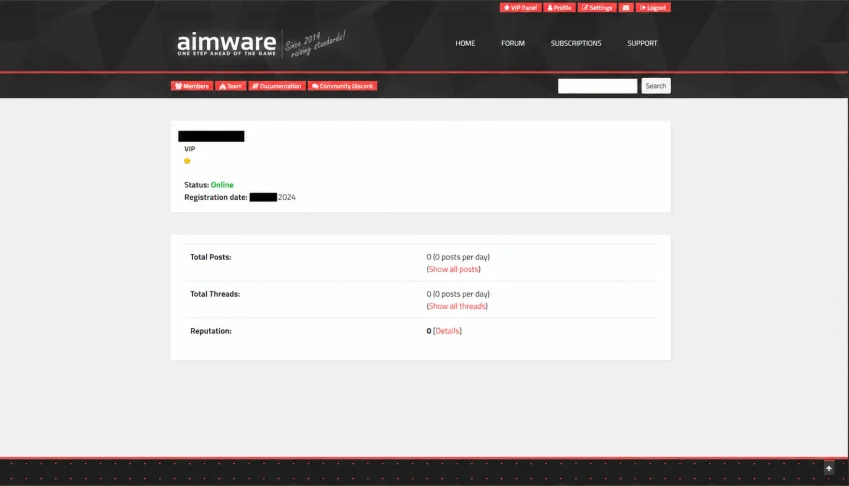Focus the forum search input field
Viewport: 849px width, 486px height.
pyautogui.click(x=597, y=86)
